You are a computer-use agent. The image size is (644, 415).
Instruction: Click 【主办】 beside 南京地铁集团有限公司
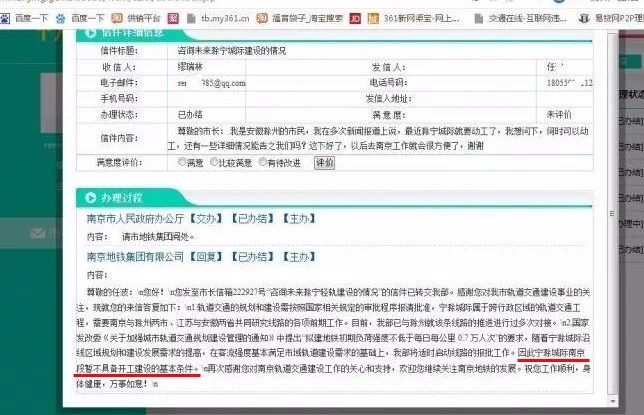coord(299,257)
